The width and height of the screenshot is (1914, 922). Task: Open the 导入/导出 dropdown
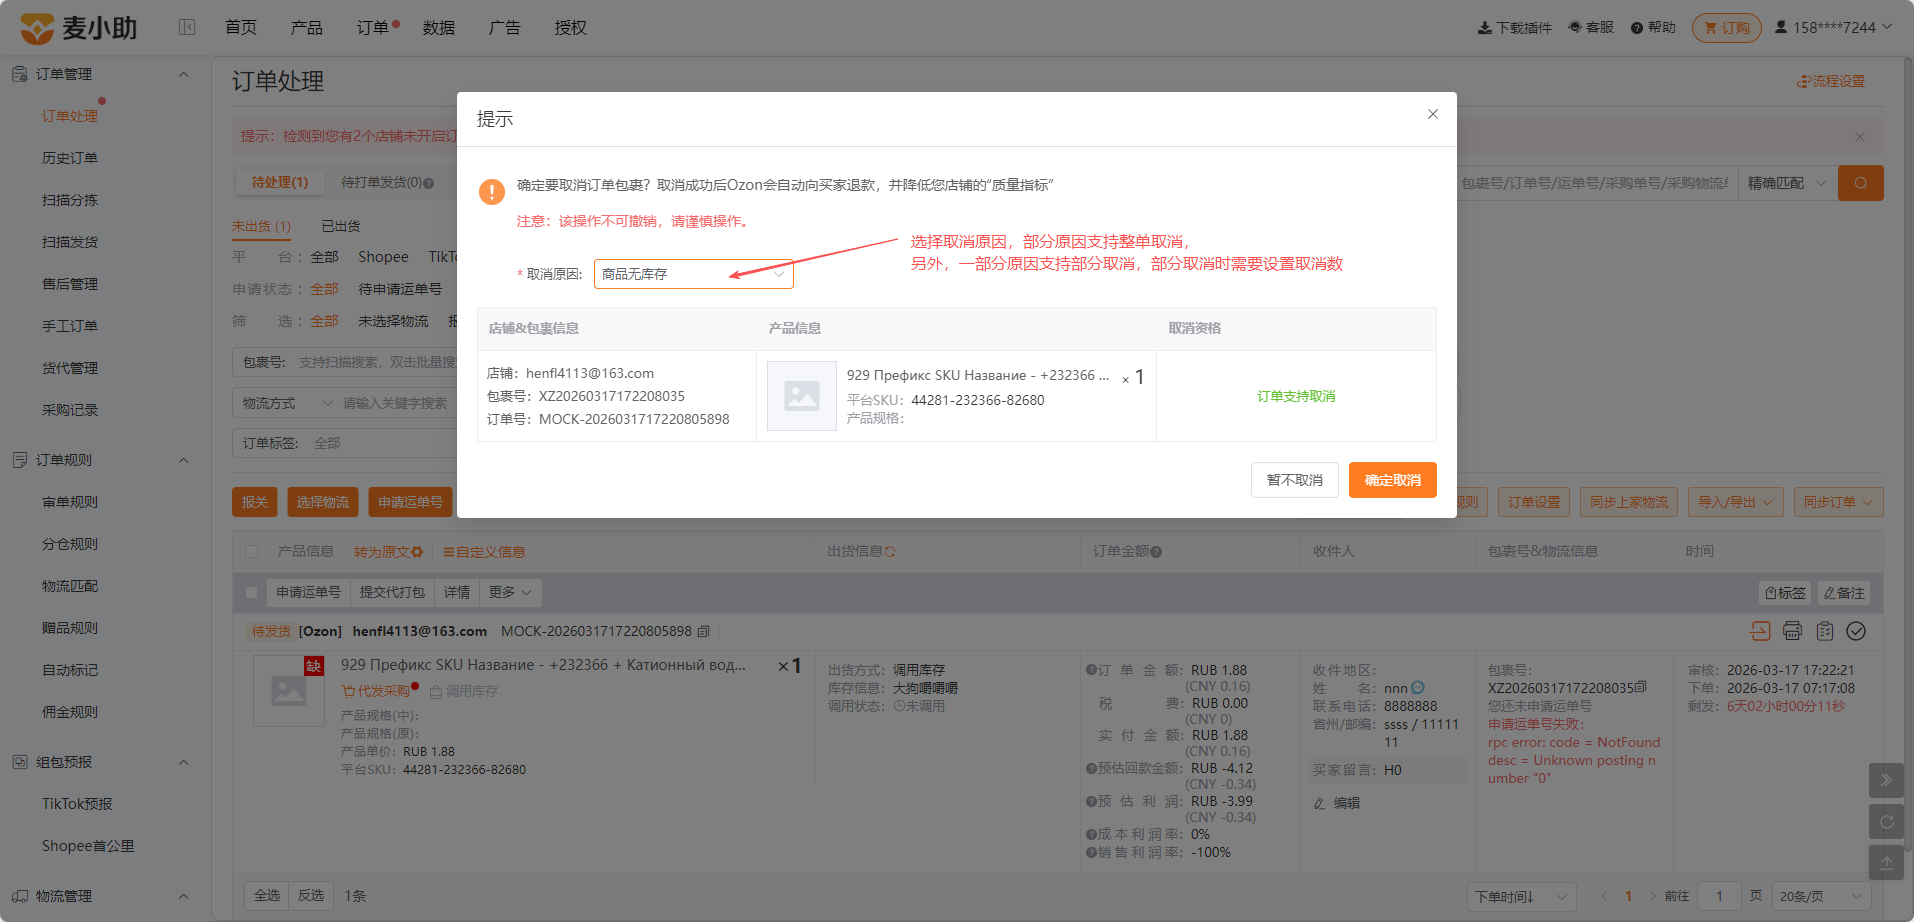pos(1735,502)
